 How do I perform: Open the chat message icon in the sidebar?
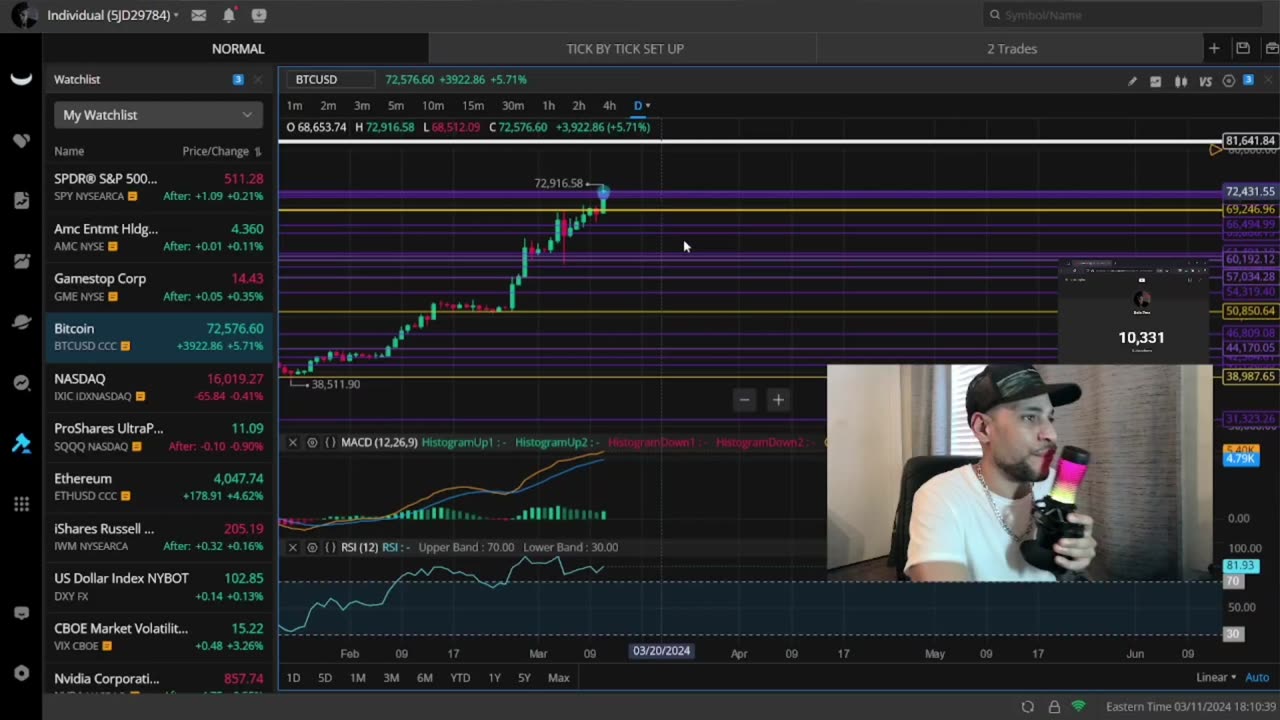coord(21,613)
